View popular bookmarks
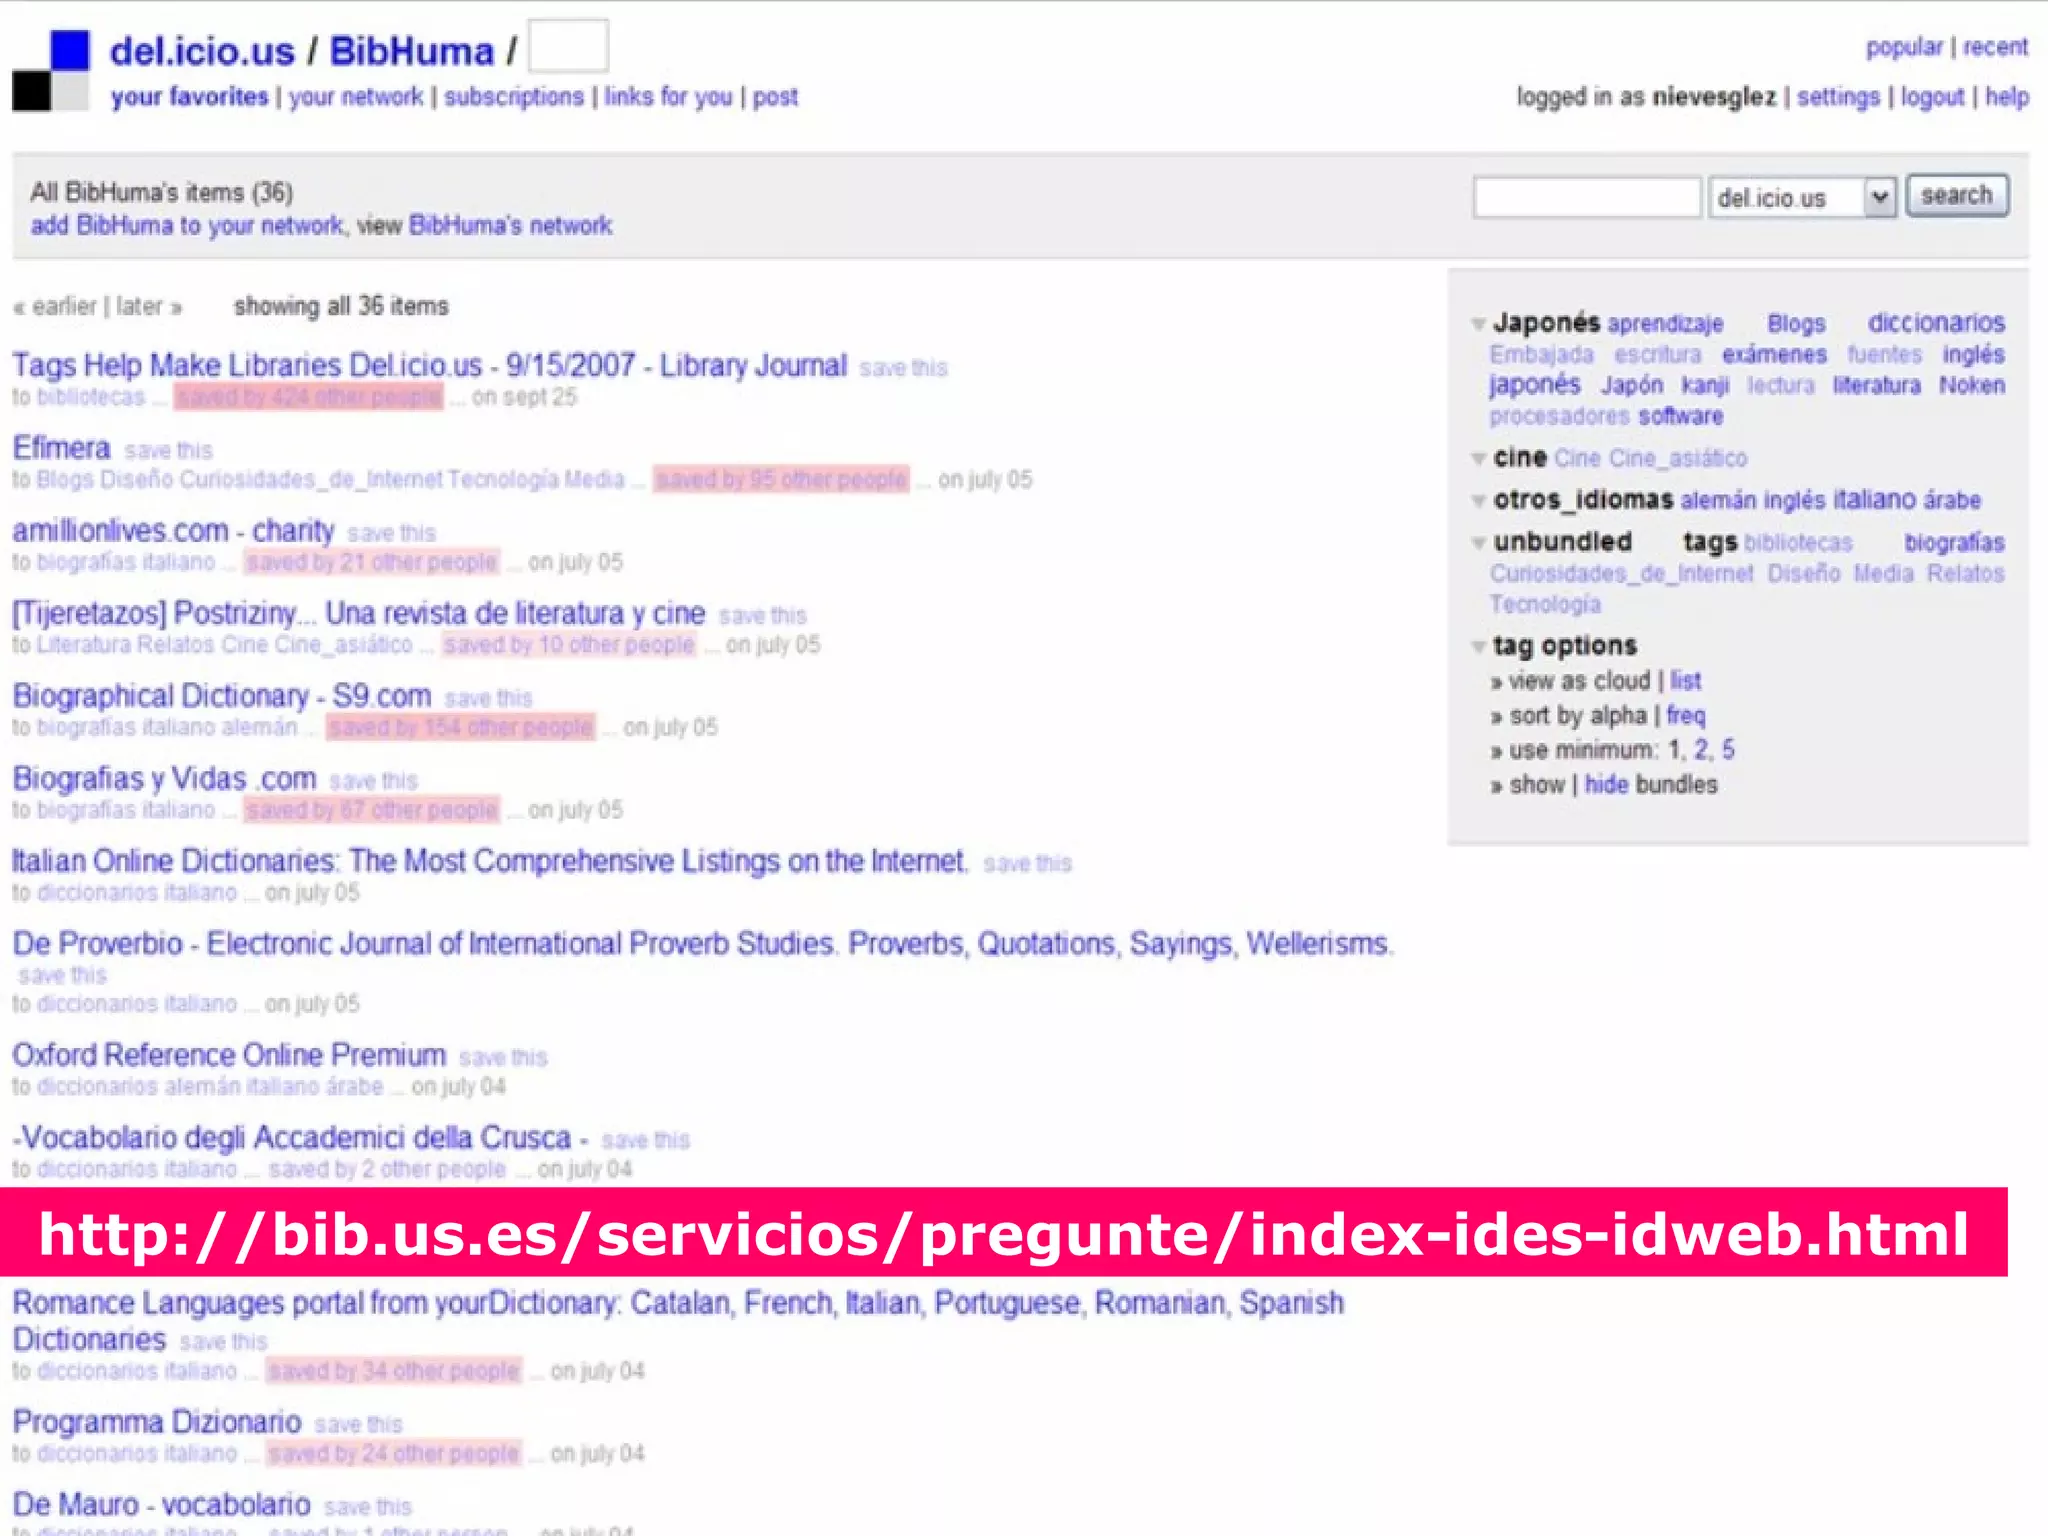Viewport: 2048px width, 1536px height. click(x=1904, y=47)
